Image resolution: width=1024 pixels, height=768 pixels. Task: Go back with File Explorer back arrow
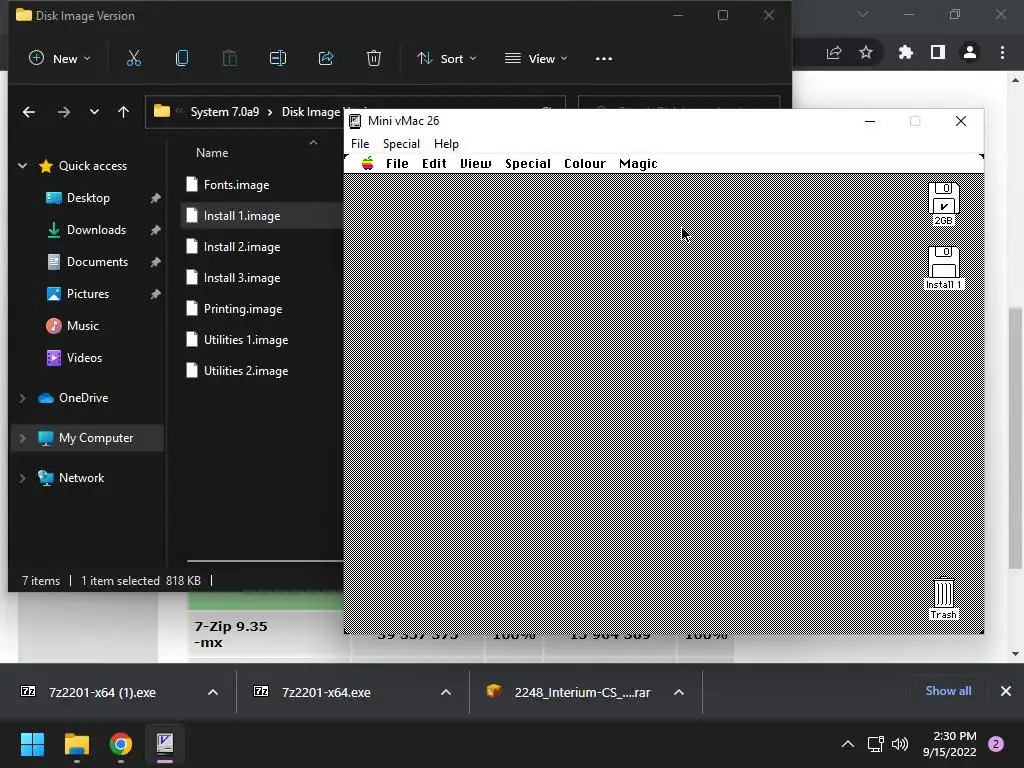pyautogui.click(x=29, y=112)
